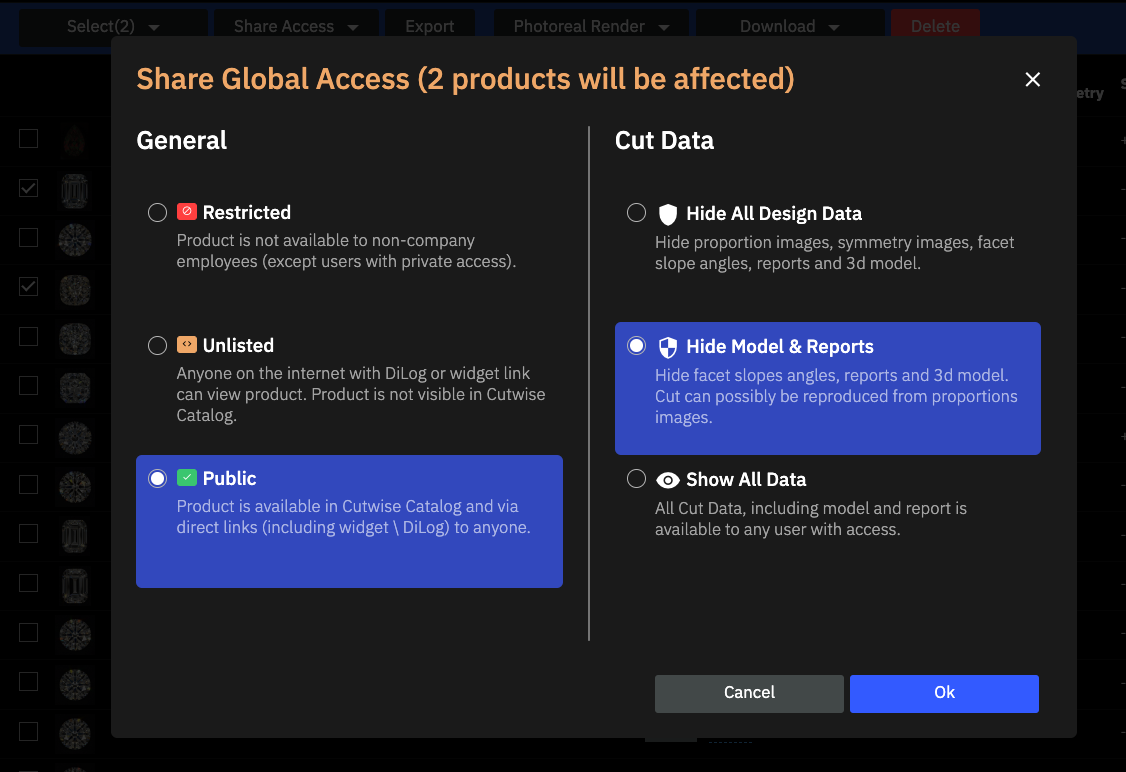Image resolution: width=1126 pixels, height=772 pixels.
Task: Click the Public option title text
Action: [229, 478]
